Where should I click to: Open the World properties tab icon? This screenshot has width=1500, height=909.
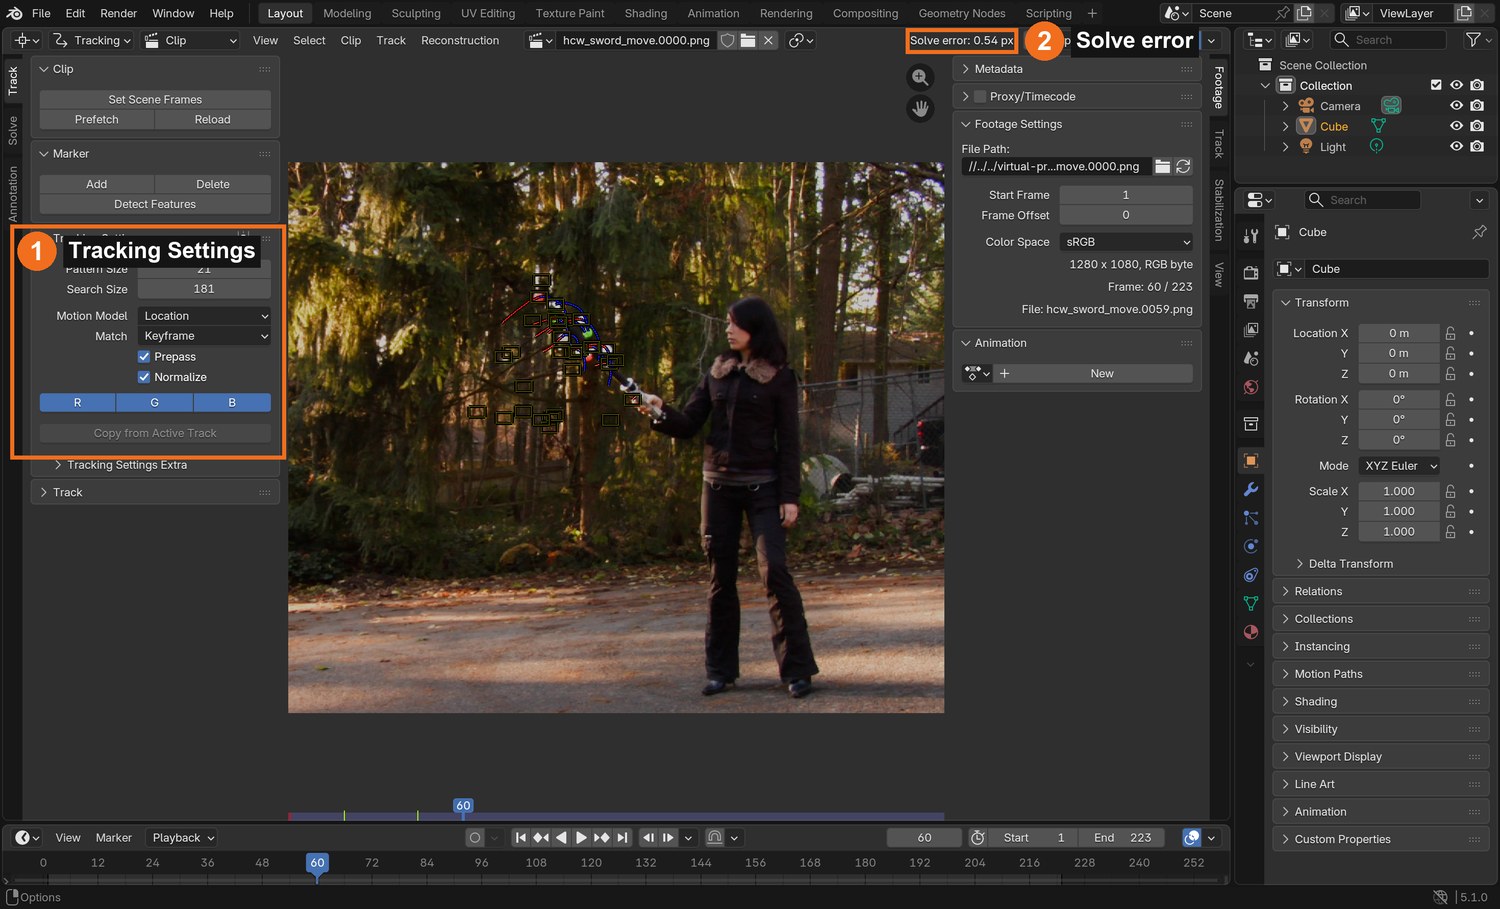pos(1251,387)
